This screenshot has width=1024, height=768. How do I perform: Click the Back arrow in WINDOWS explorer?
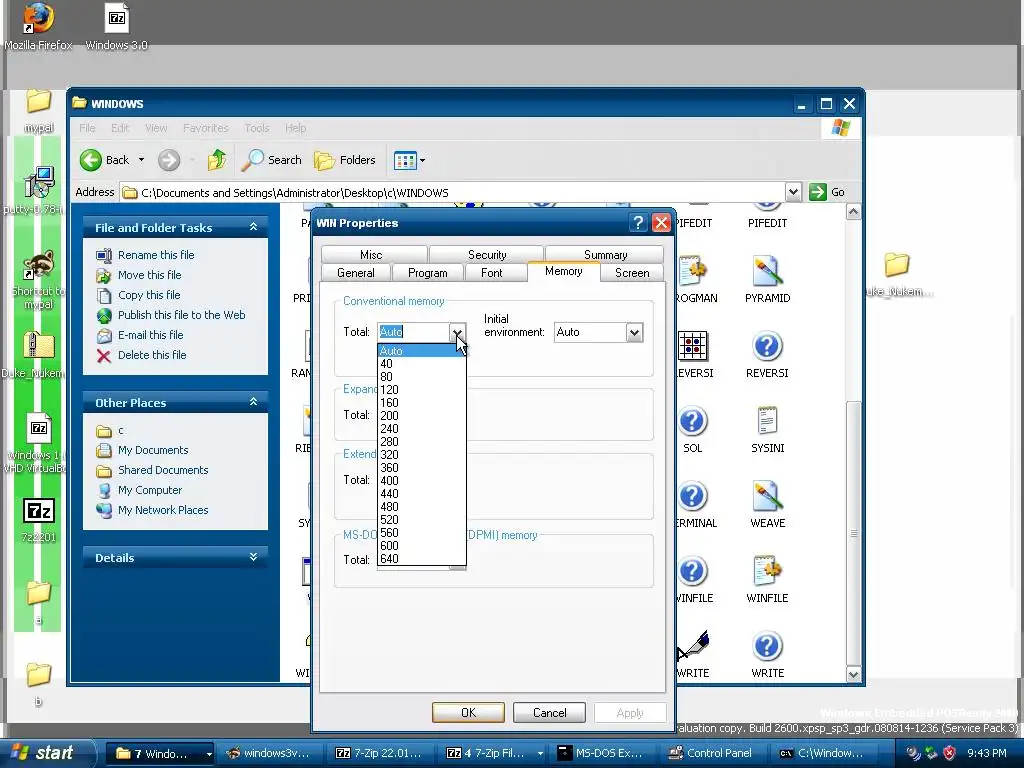pos(91,160)
